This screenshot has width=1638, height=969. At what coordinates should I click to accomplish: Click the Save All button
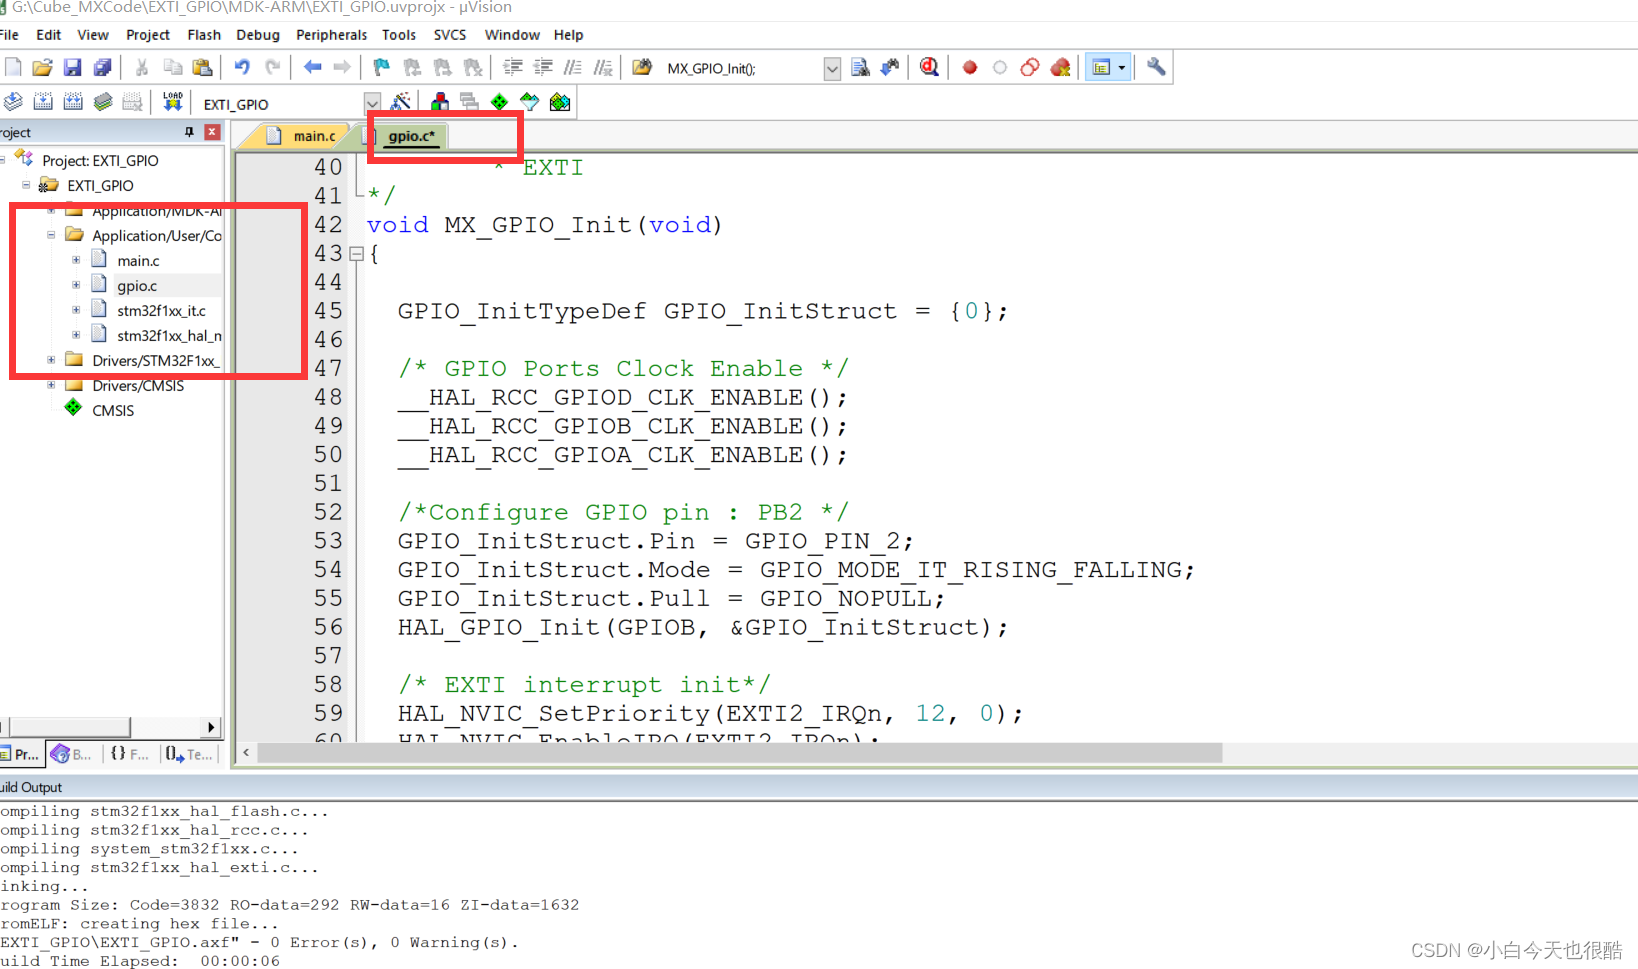coord(102,67)
